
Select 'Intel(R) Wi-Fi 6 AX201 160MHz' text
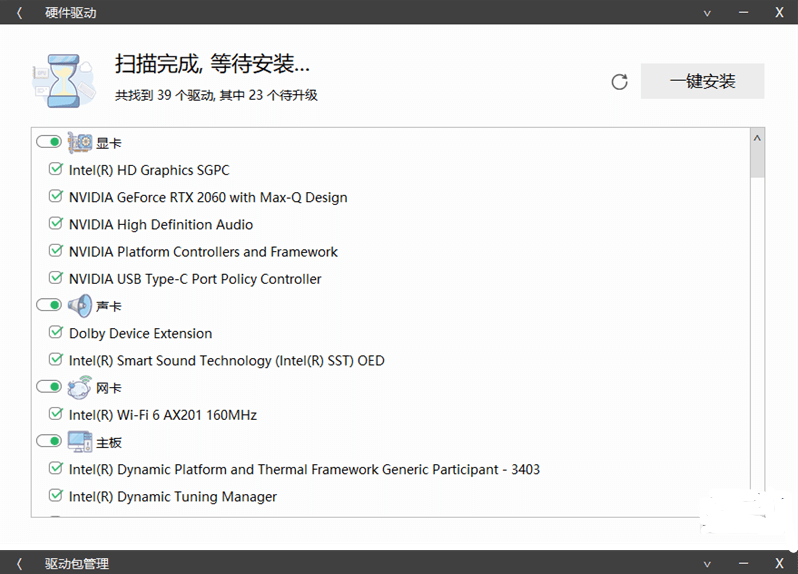(x=163, y=415)
